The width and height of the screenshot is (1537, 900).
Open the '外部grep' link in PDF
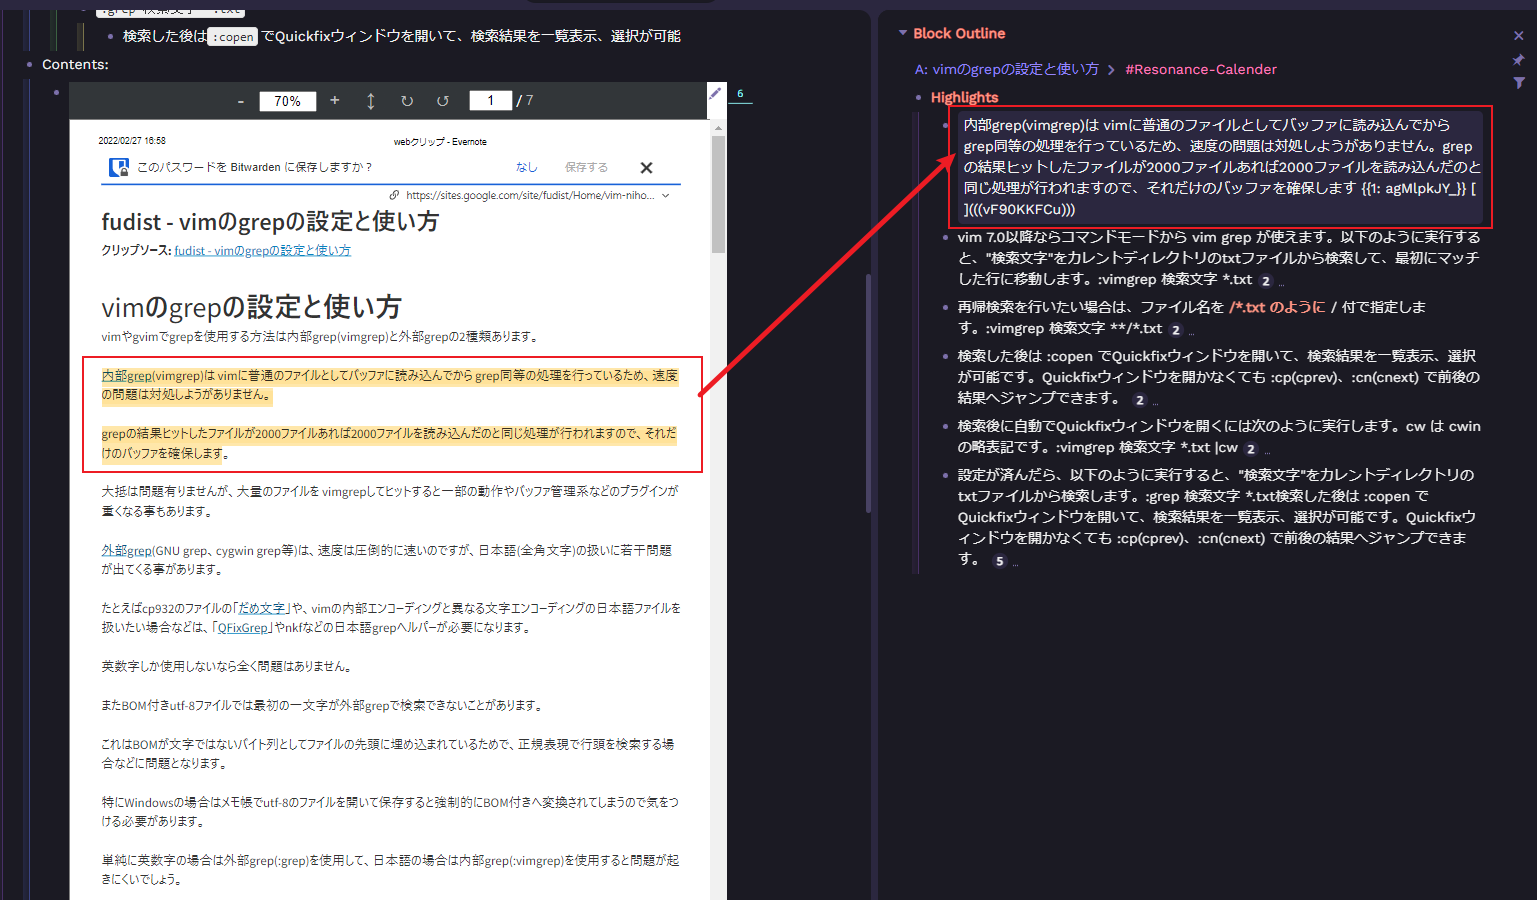click(127, 550)
